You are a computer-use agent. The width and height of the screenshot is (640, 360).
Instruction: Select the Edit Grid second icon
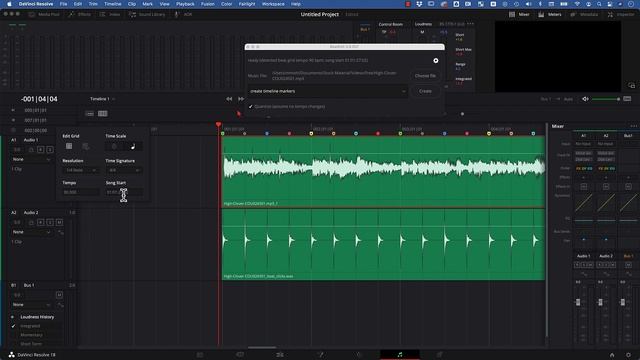(x=86, y=146)
